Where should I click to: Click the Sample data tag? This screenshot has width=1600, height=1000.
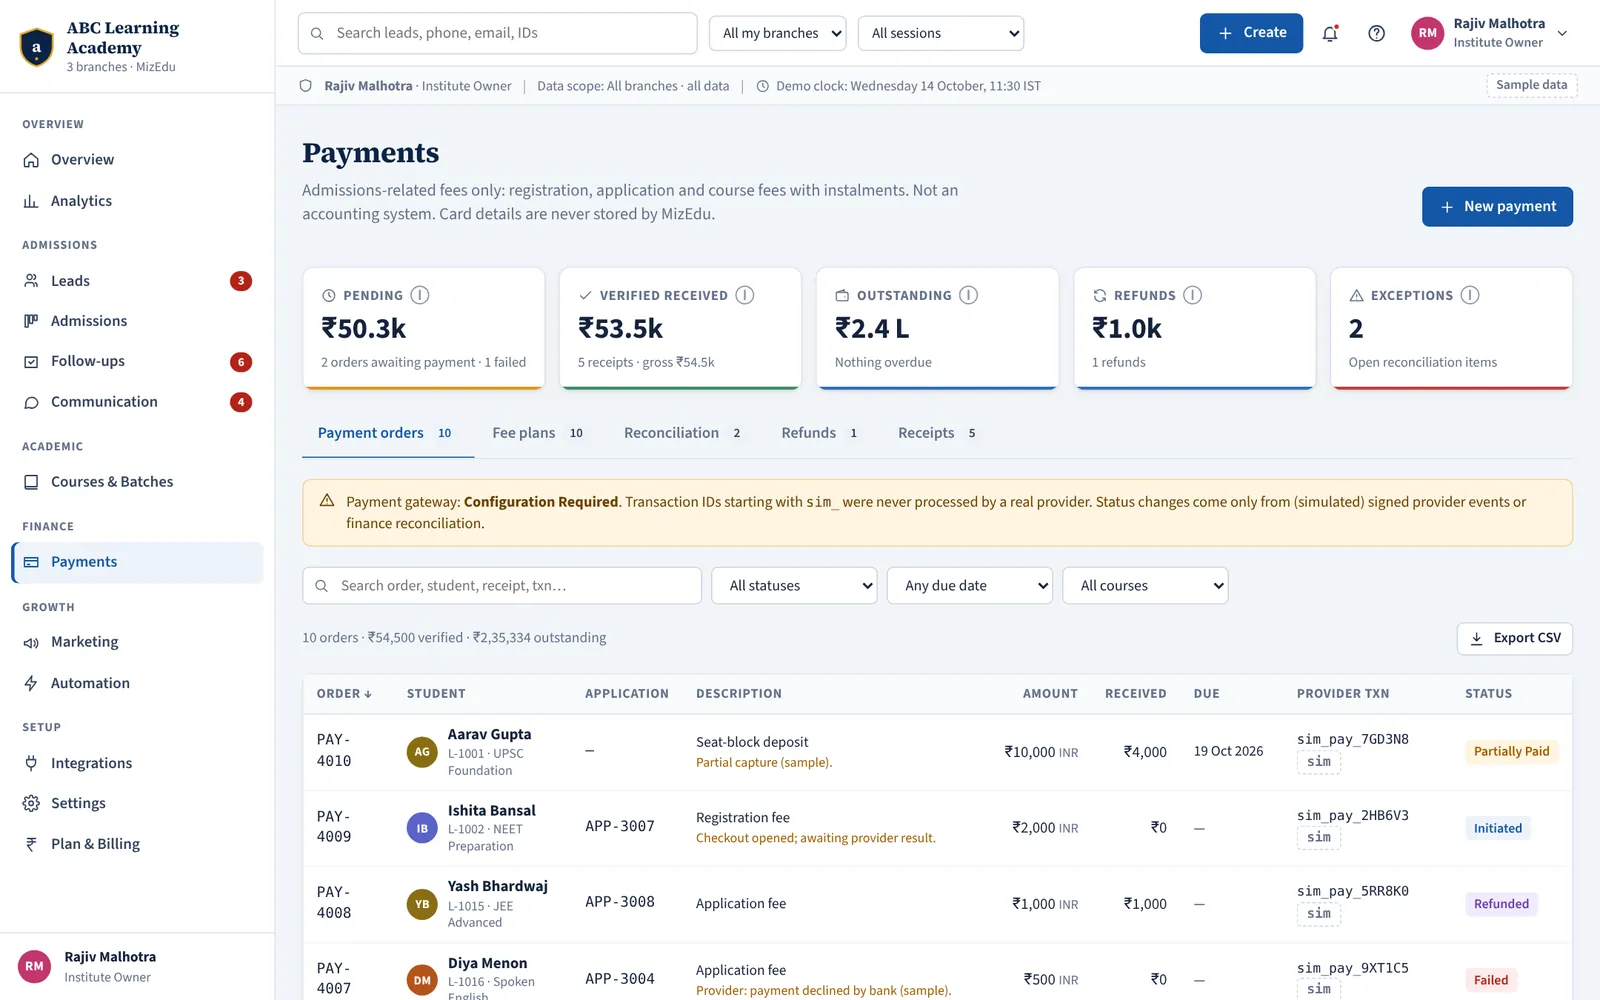[1531, 85]
